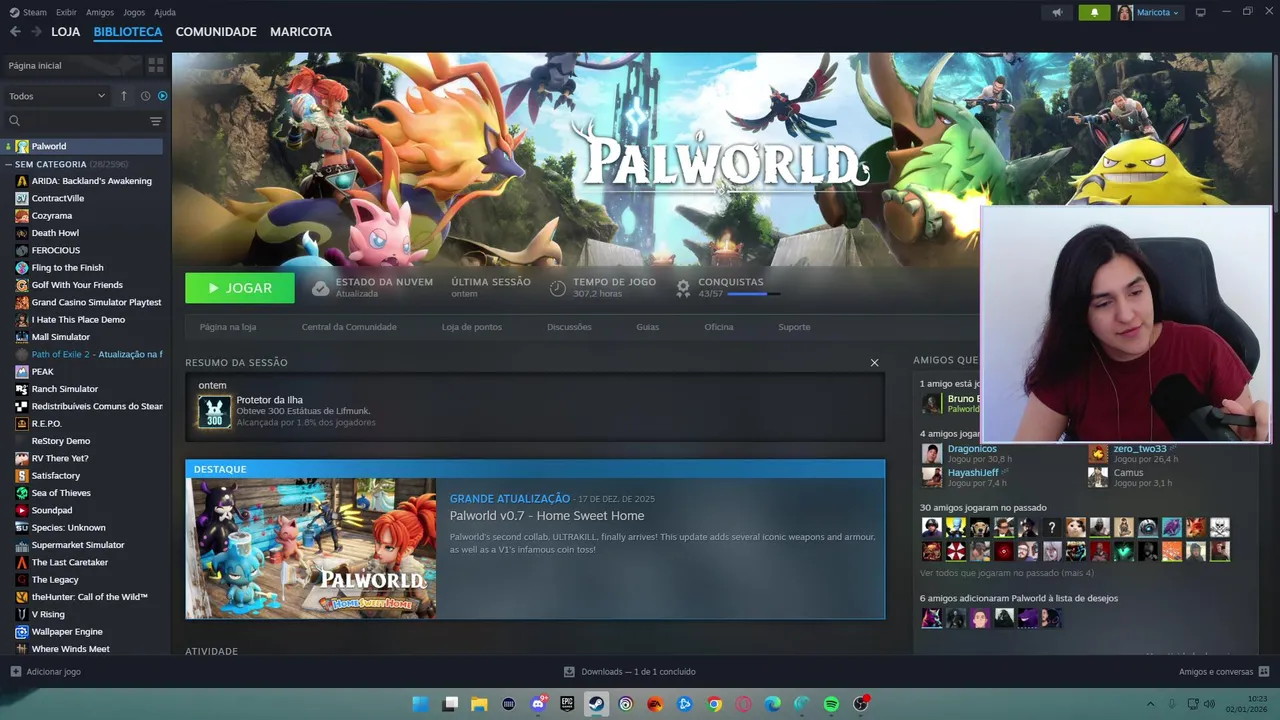The image size is (1280, 720).
Task: Click the green JOGAR button
Action: point(240,288)
